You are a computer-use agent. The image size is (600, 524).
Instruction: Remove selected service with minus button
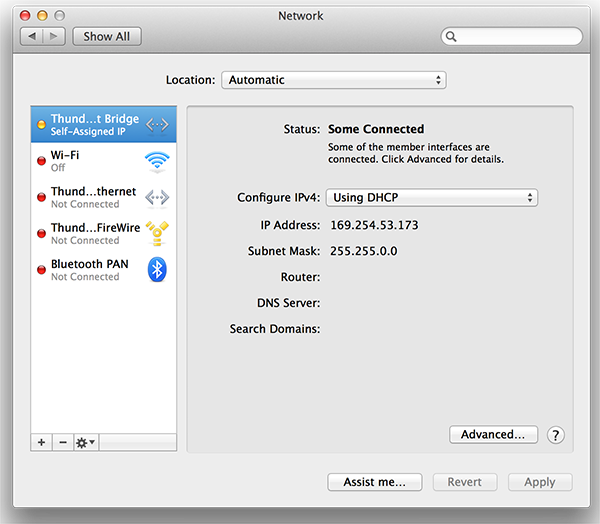click(63, 442)
